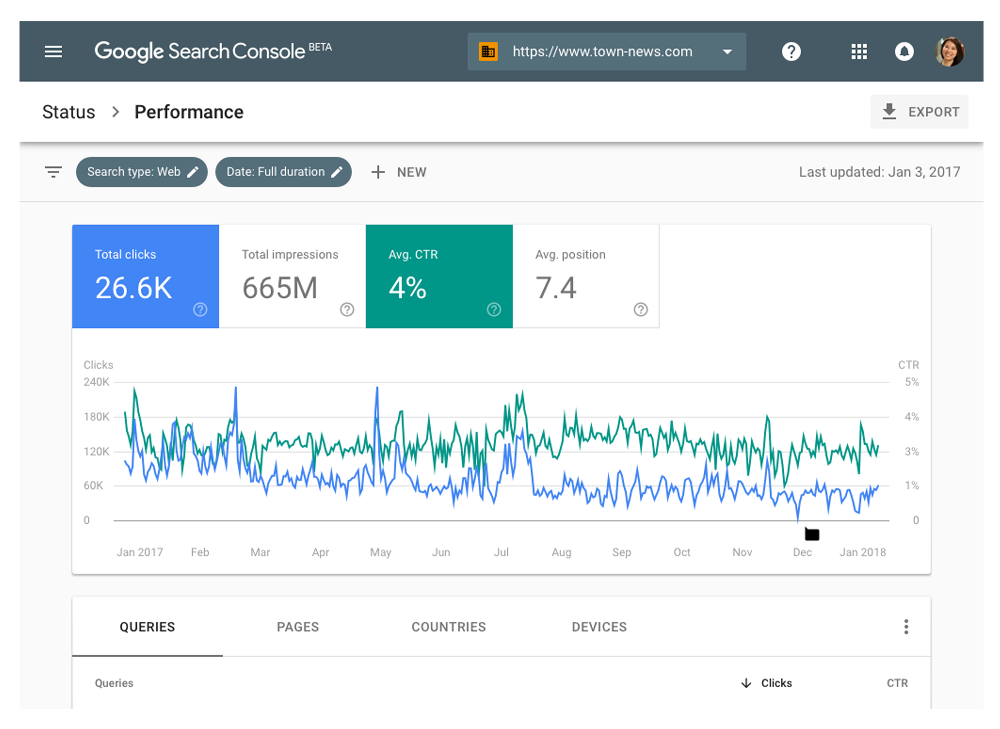
Task: Click the EXPORT button
Action: (x=919, y=111)
